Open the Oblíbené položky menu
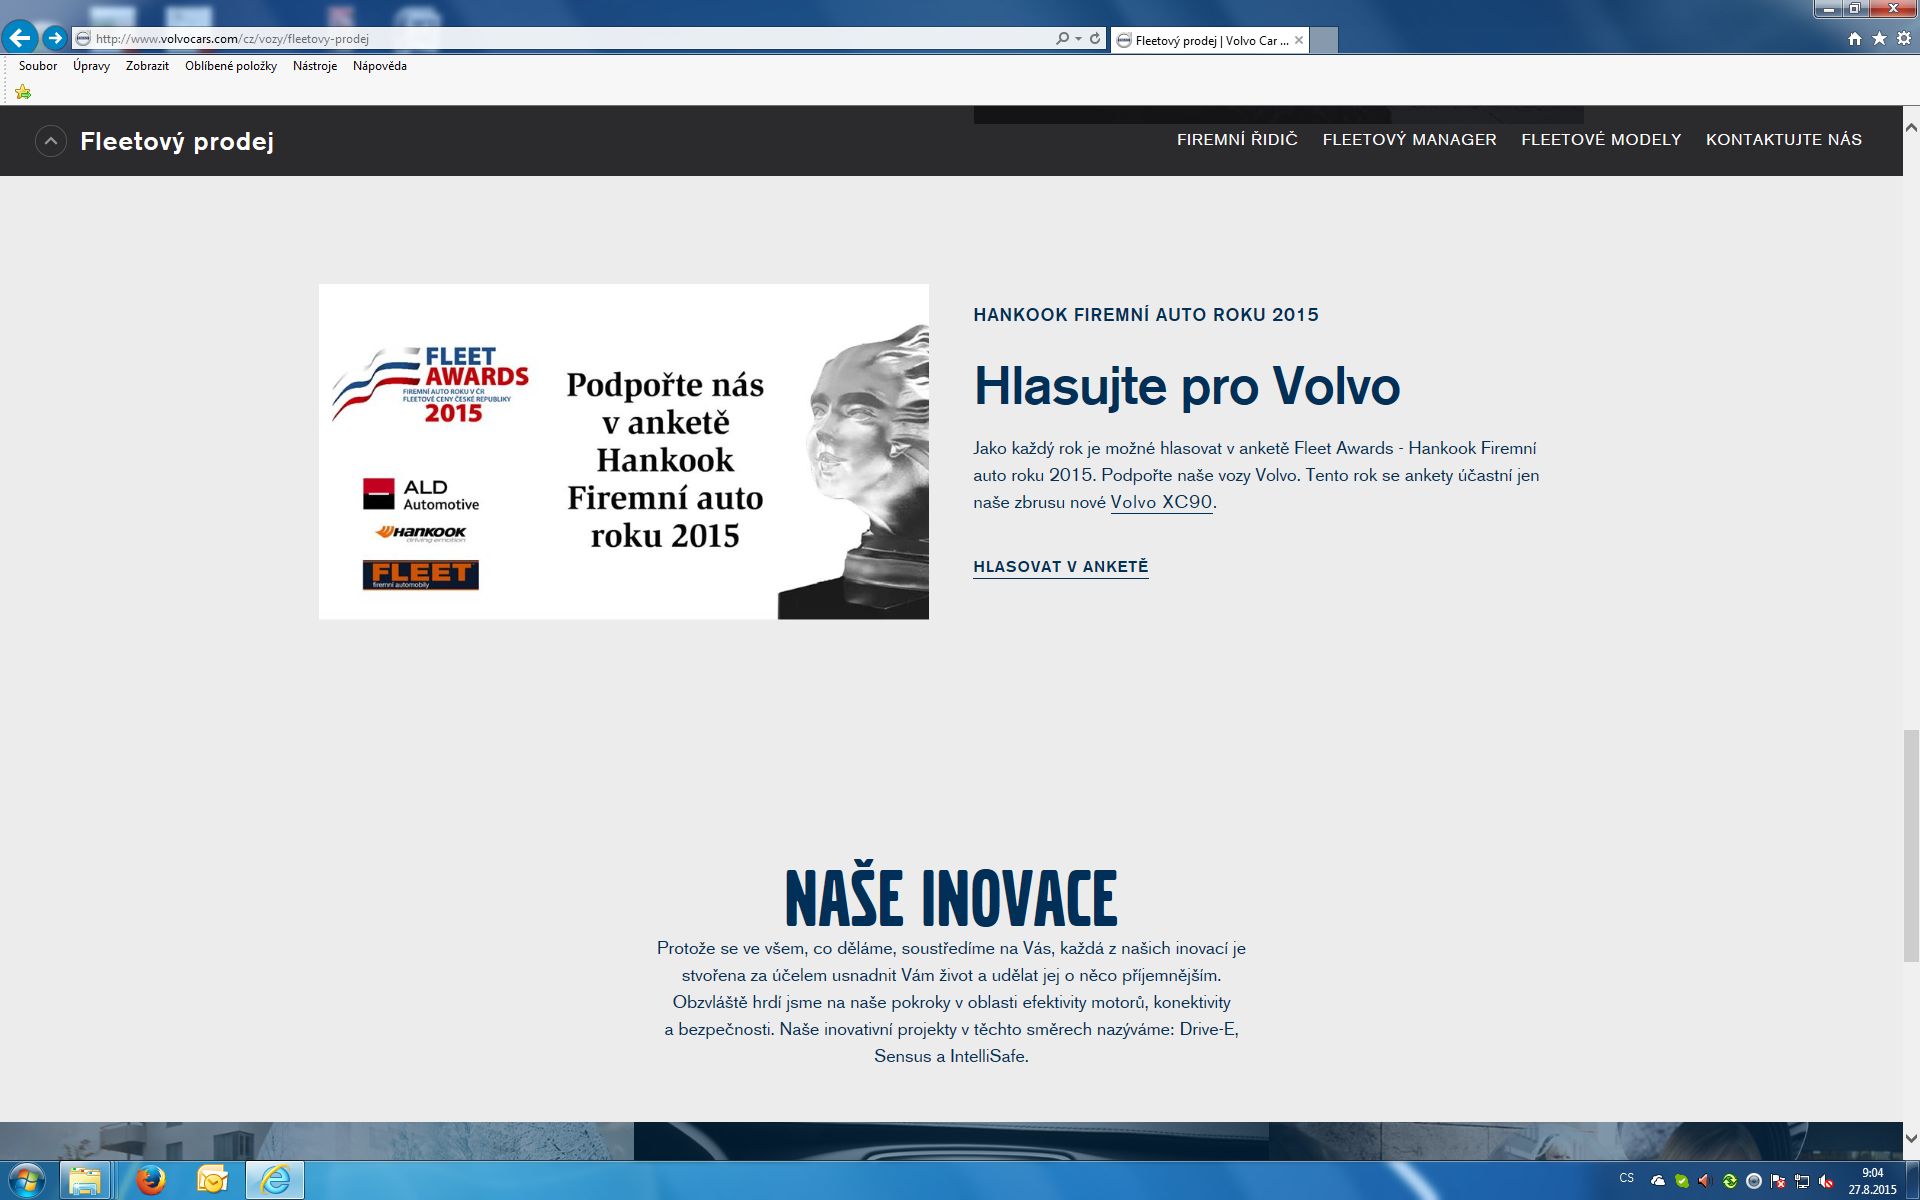The width and height of the screenshot is (1920, 1200). coord(231,66)
